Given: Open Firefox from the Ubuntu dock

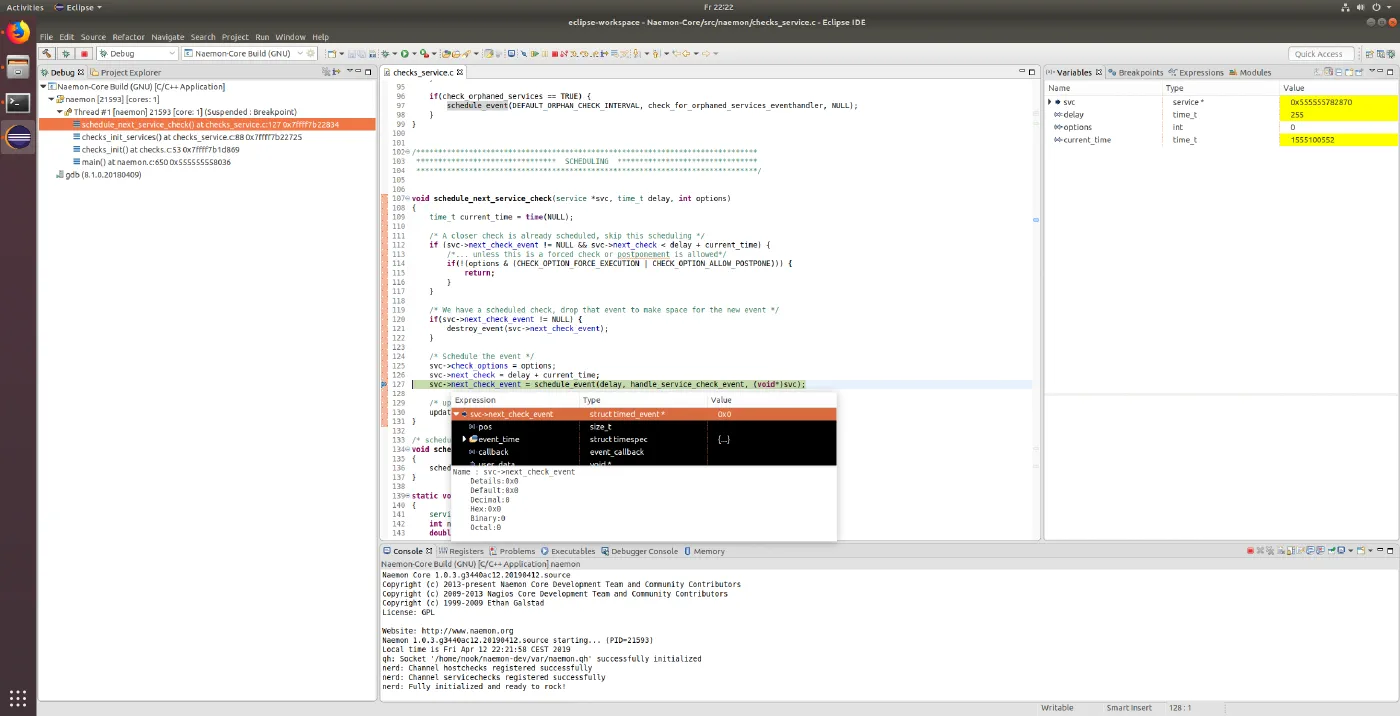Looking at the screenshot, I should [x=18, y=33].
